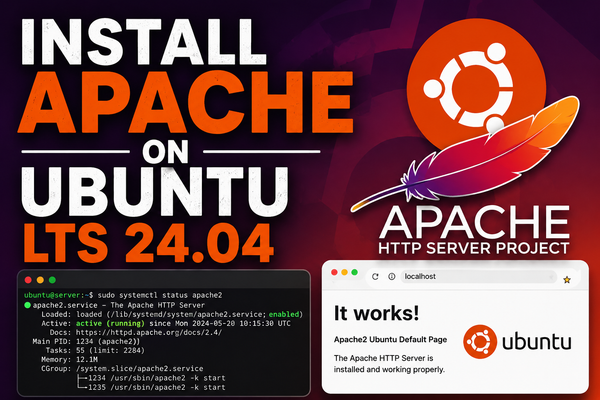600x400 pixels.
Task: Click the orange "LTS 24.04" text
Action: tap(149, 243)
